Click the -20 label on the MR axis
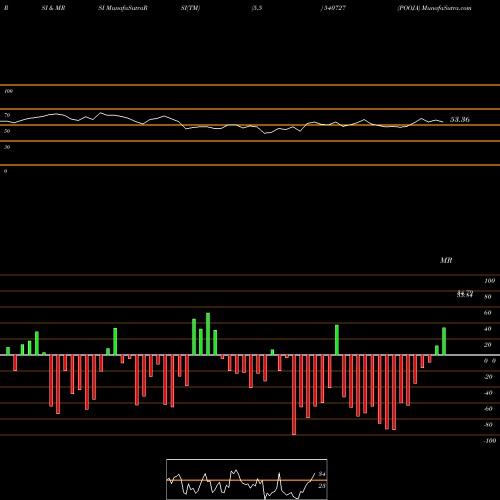The height and width of the screenshot is (500, 500). point(488,377)
